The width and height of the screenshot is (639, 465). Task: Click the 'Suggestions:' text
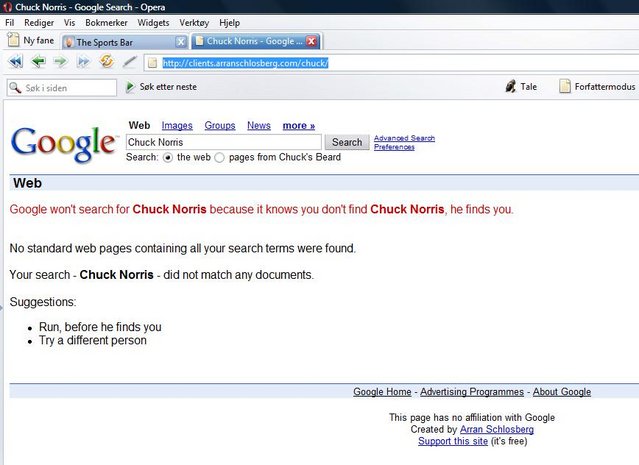(43, 302)
